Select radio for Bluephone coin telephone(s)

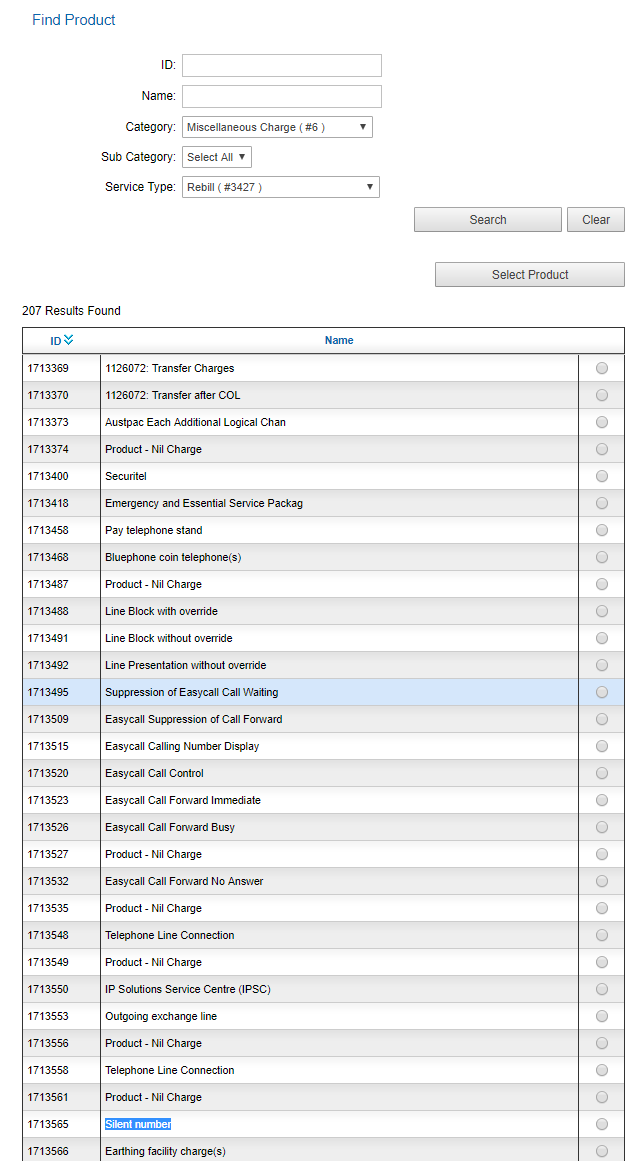tap(602, 557)
